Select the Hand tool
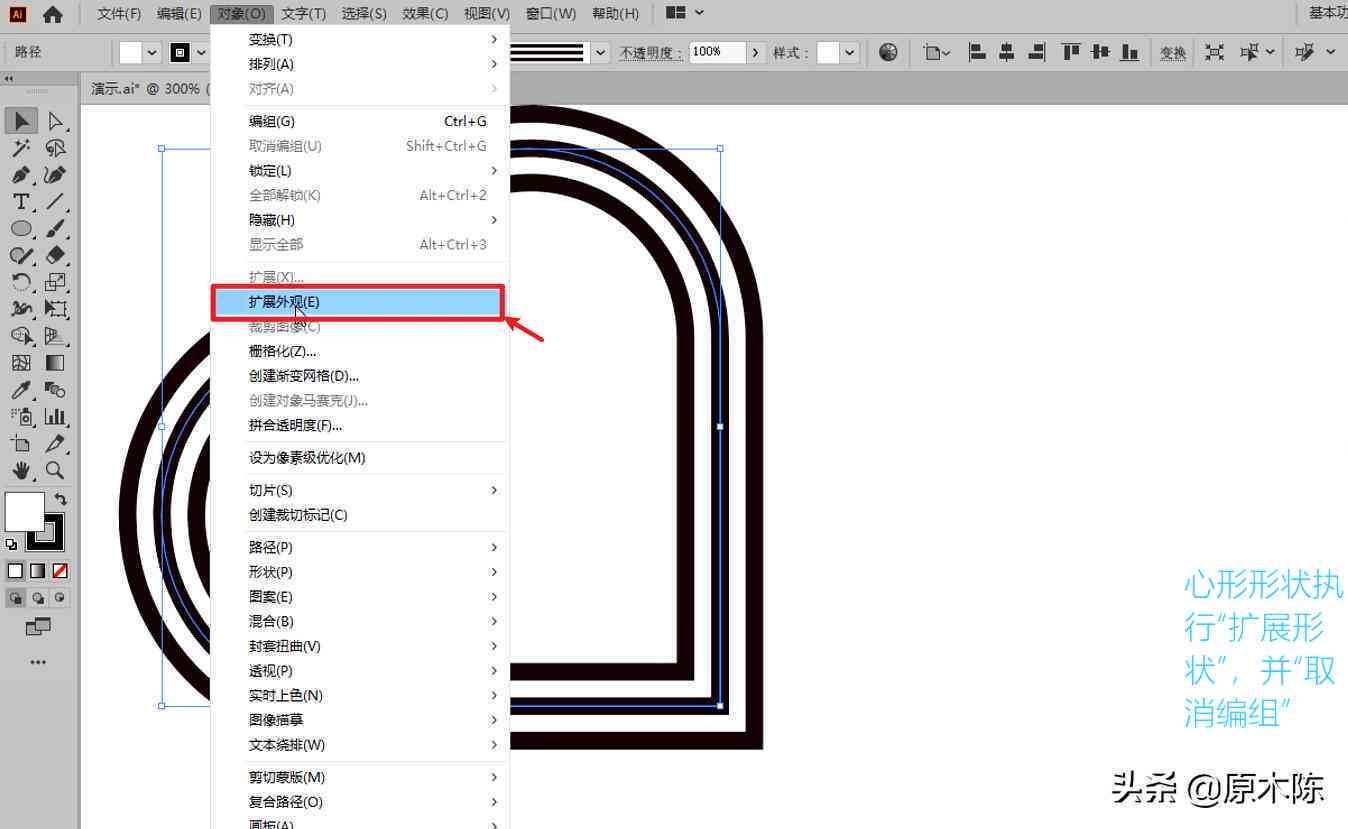Viewport: 1348px width, 829px height. 21,470
